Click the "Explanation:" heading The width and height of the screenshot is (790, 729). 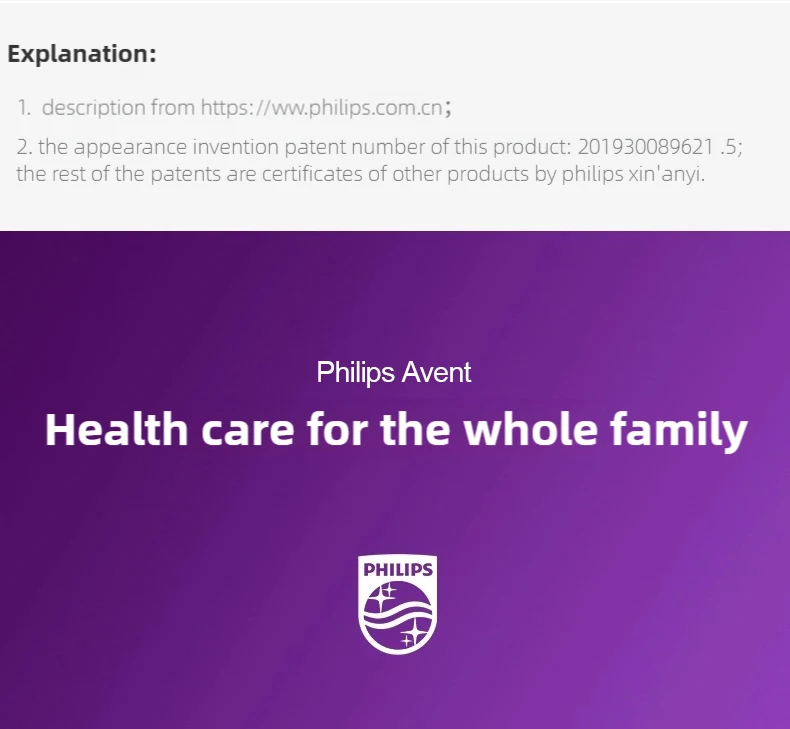(x=82, y=53)
